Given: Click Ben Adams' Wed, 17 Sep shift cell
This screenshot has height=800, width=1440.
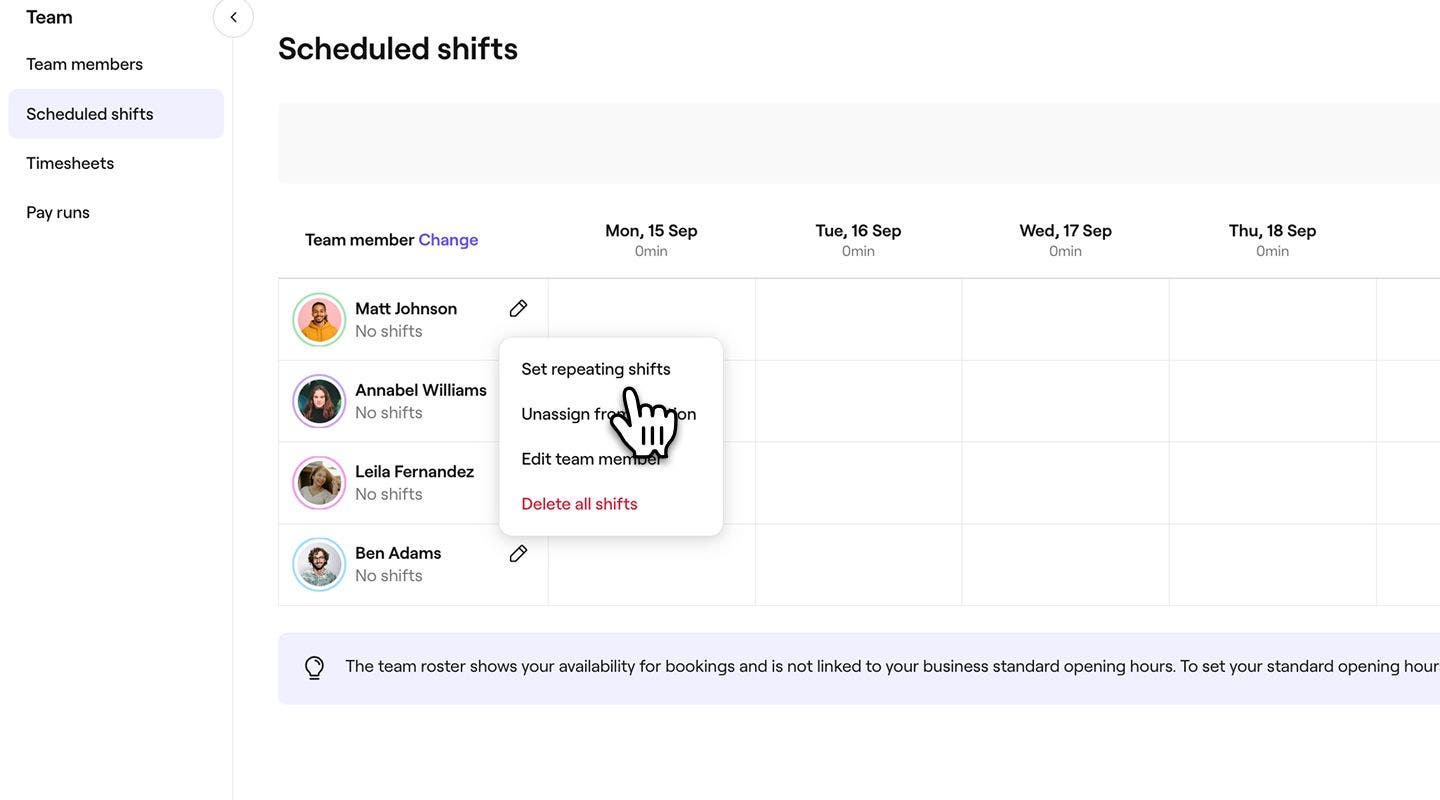Looking at the screenshot, I should (x=1065, y=565).
